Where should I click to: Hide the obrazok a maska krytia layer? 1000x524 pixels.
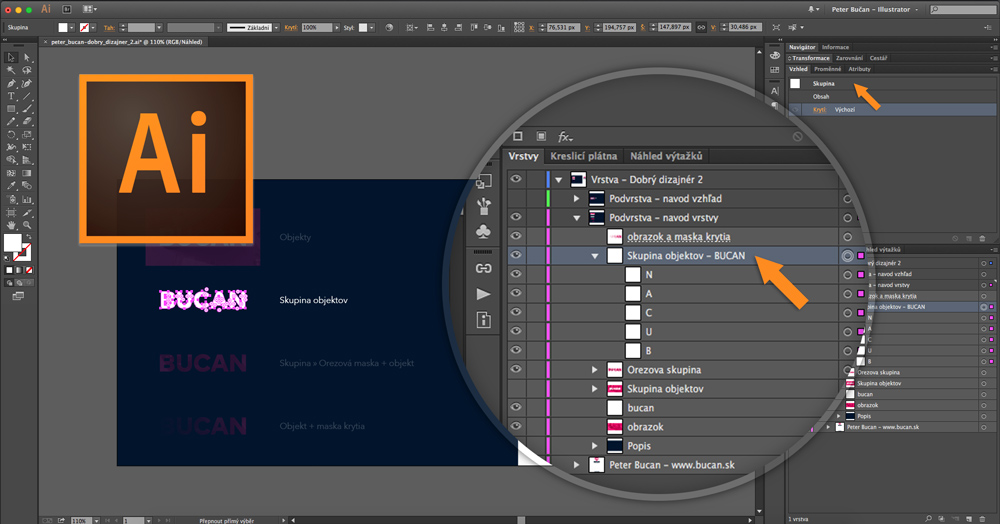tap(515, 236)
